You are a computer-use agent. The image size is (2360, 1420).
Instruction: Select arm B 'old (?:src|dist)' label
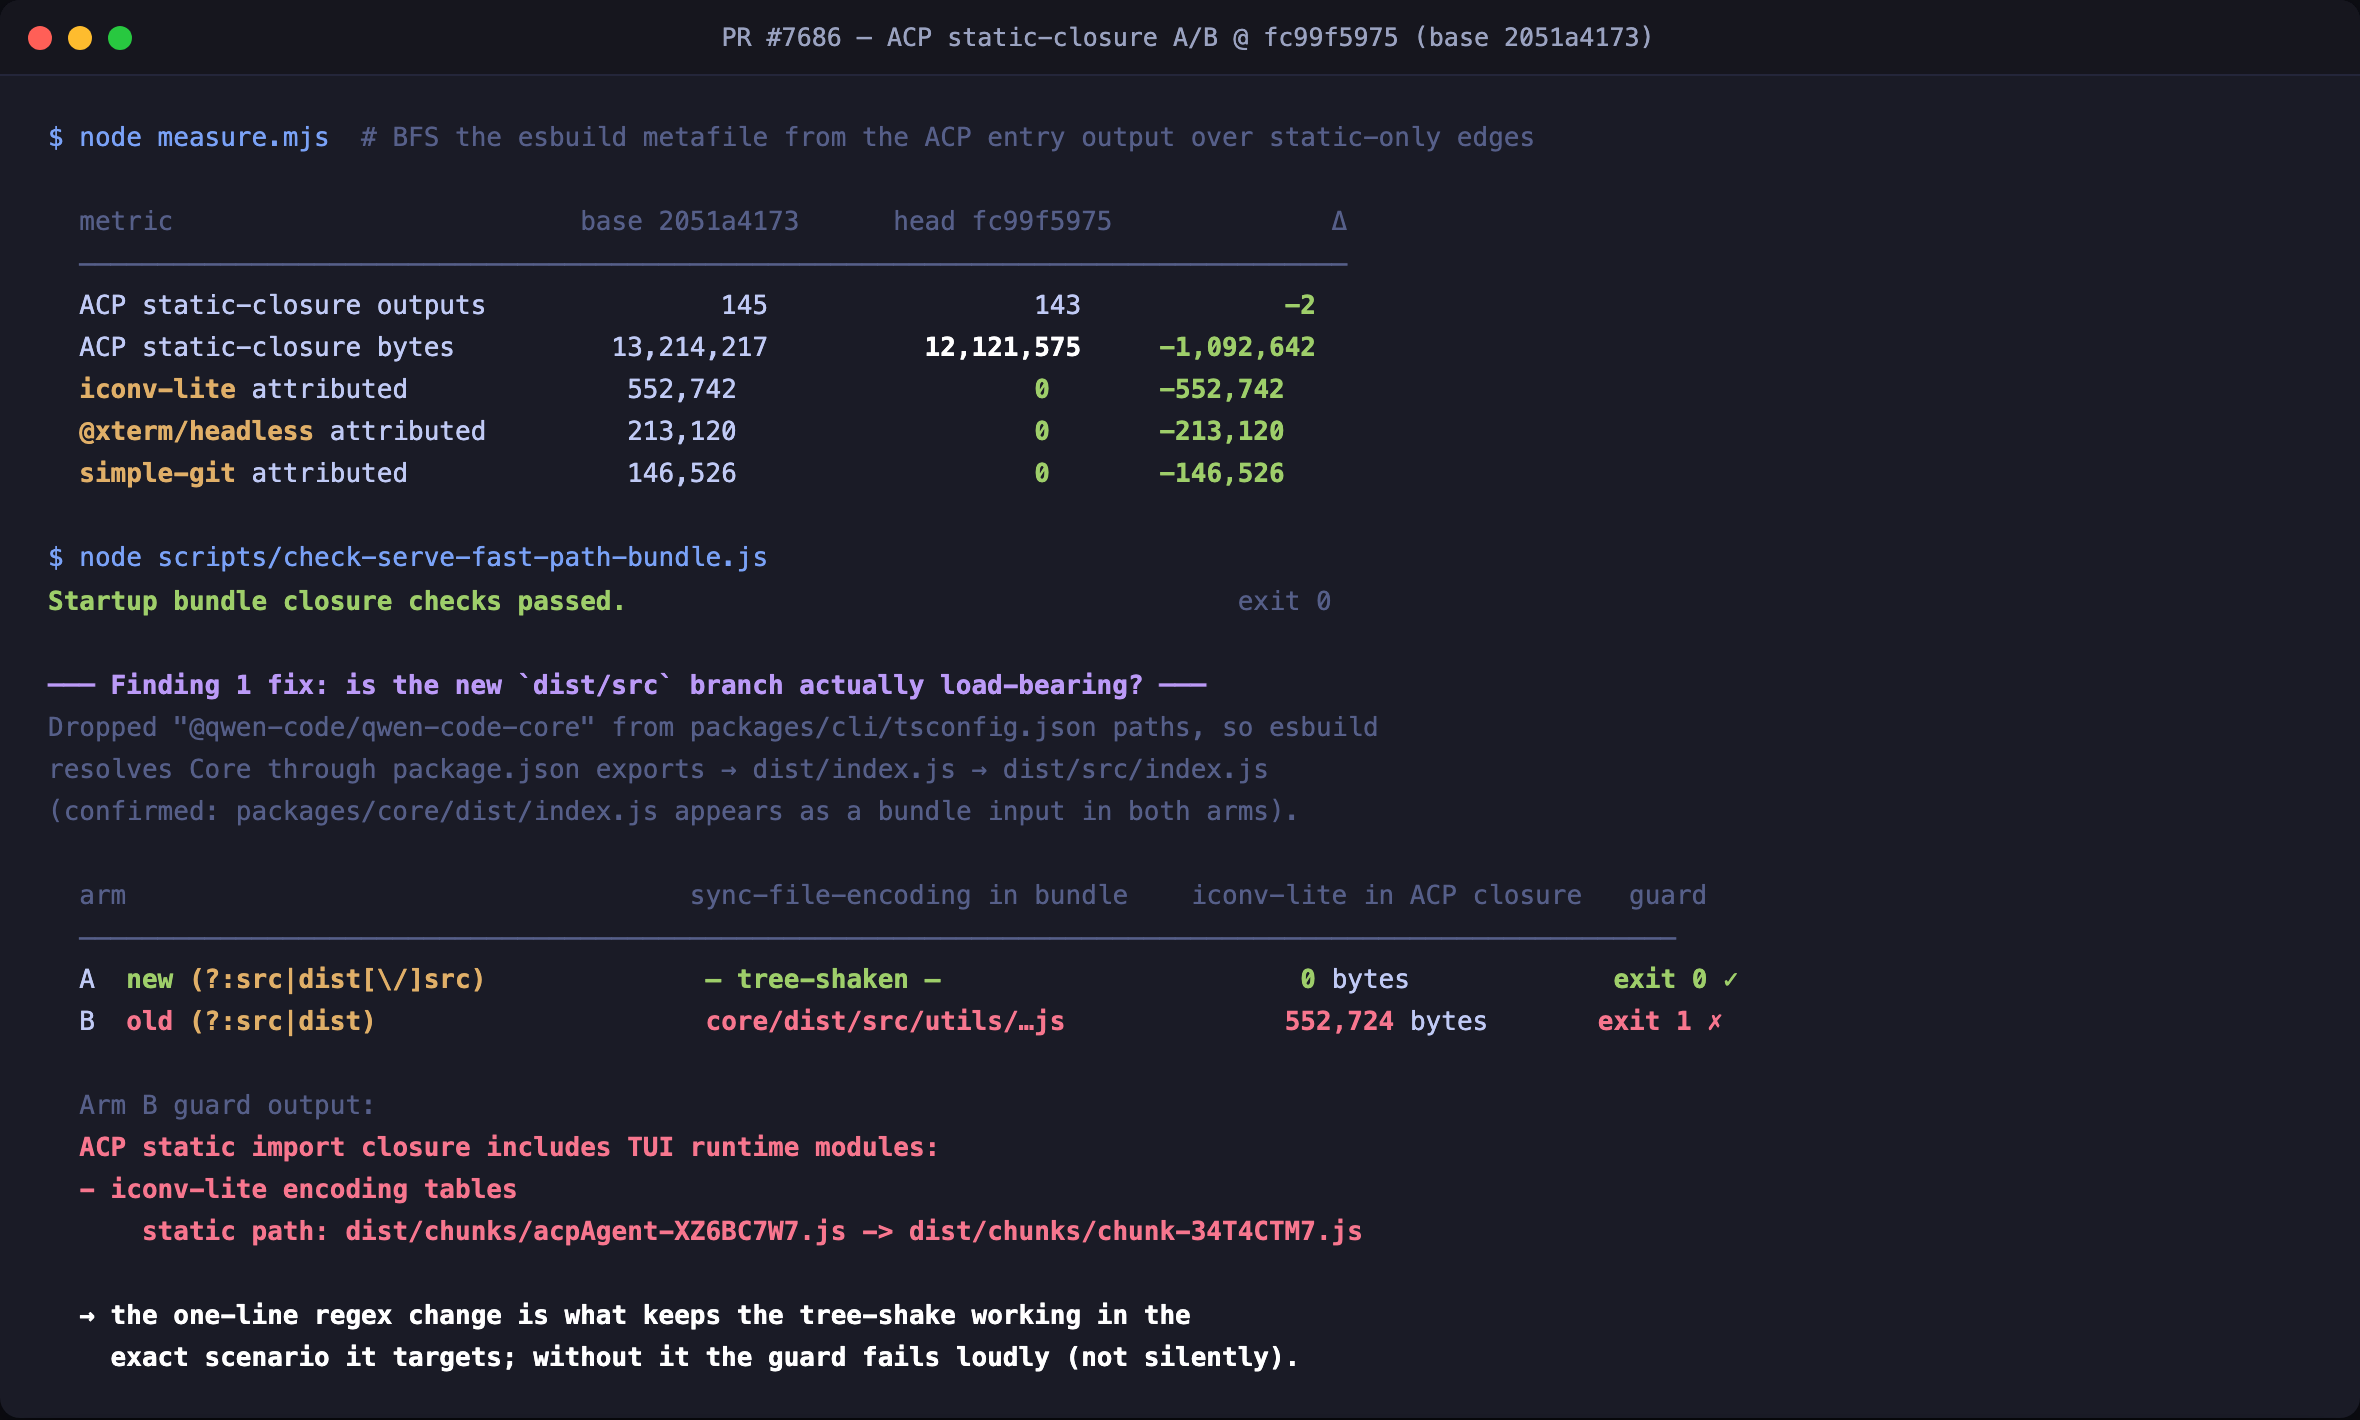251,1021
